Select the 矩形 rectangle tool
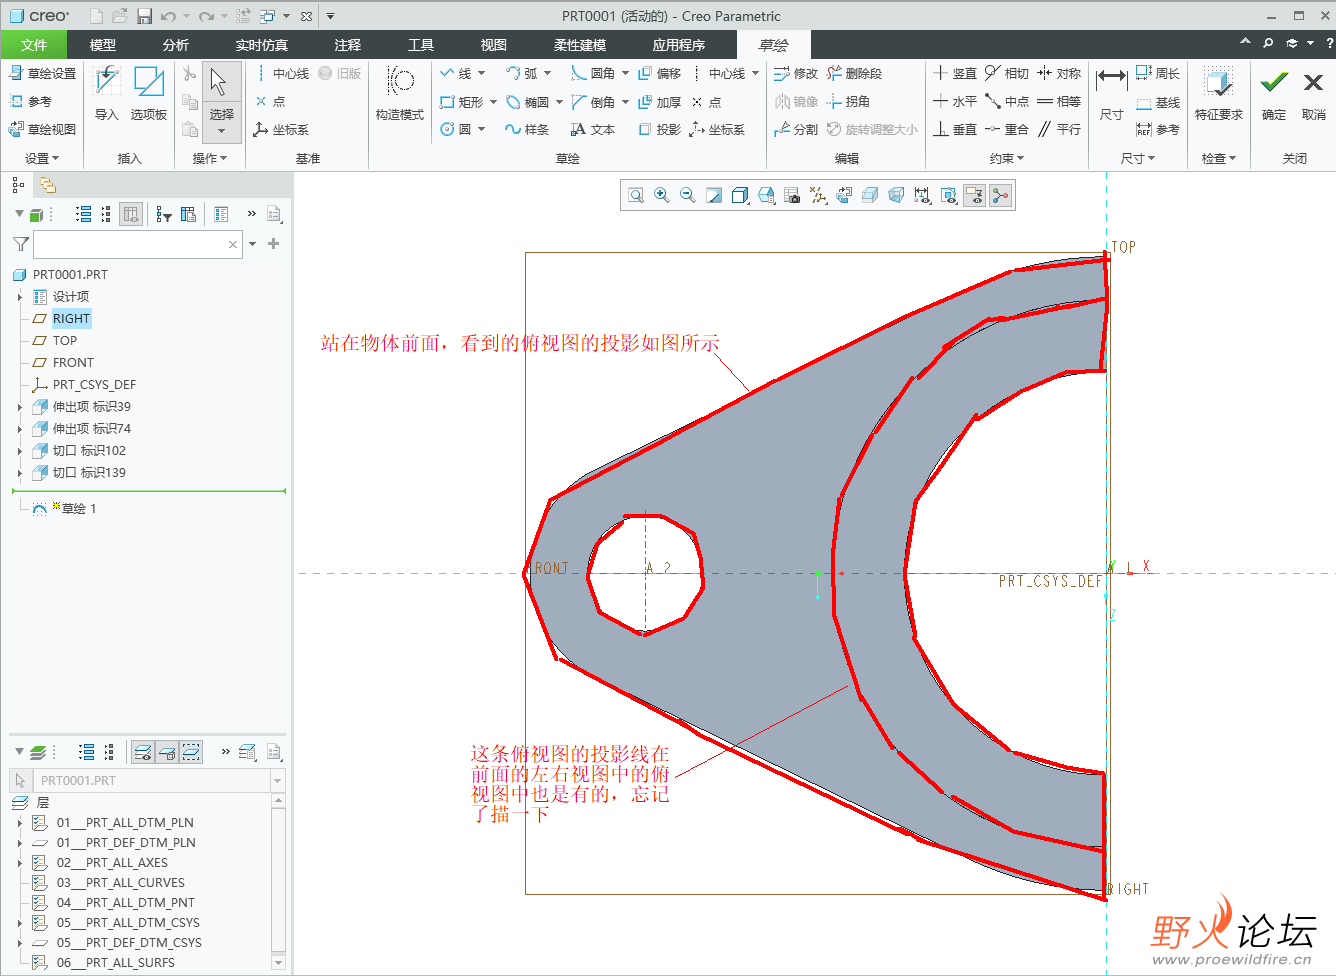Viewport: 1336px width, 976px height. (462, 102)
